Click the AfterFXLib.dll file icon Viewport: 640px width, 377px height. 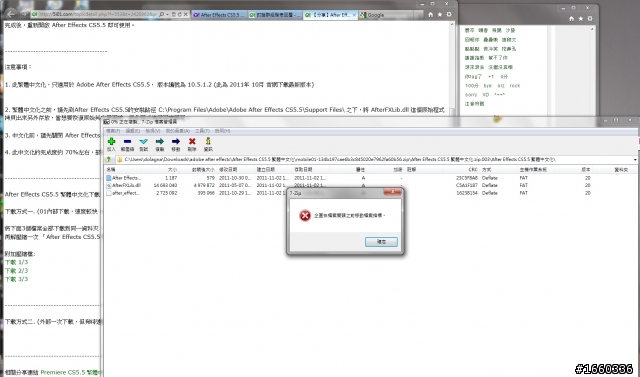tap(109, 185)
